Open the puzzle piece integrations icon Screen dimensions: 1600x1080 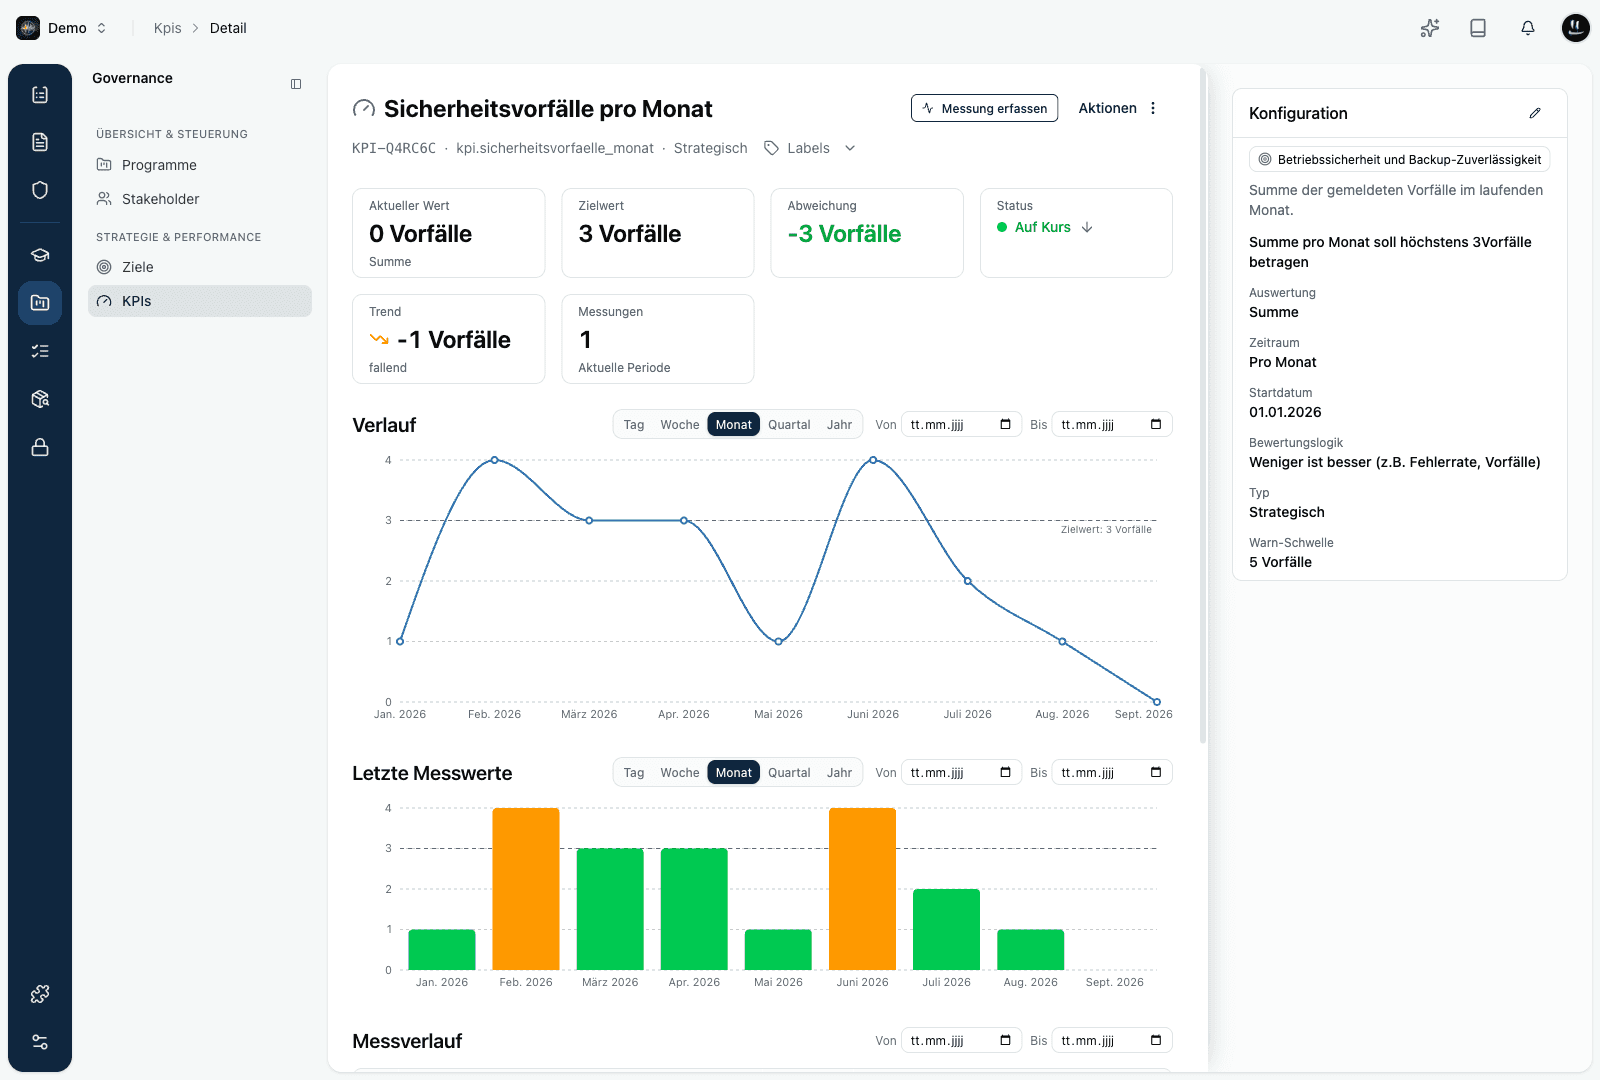pyautogui.click(x=40, y=994)
